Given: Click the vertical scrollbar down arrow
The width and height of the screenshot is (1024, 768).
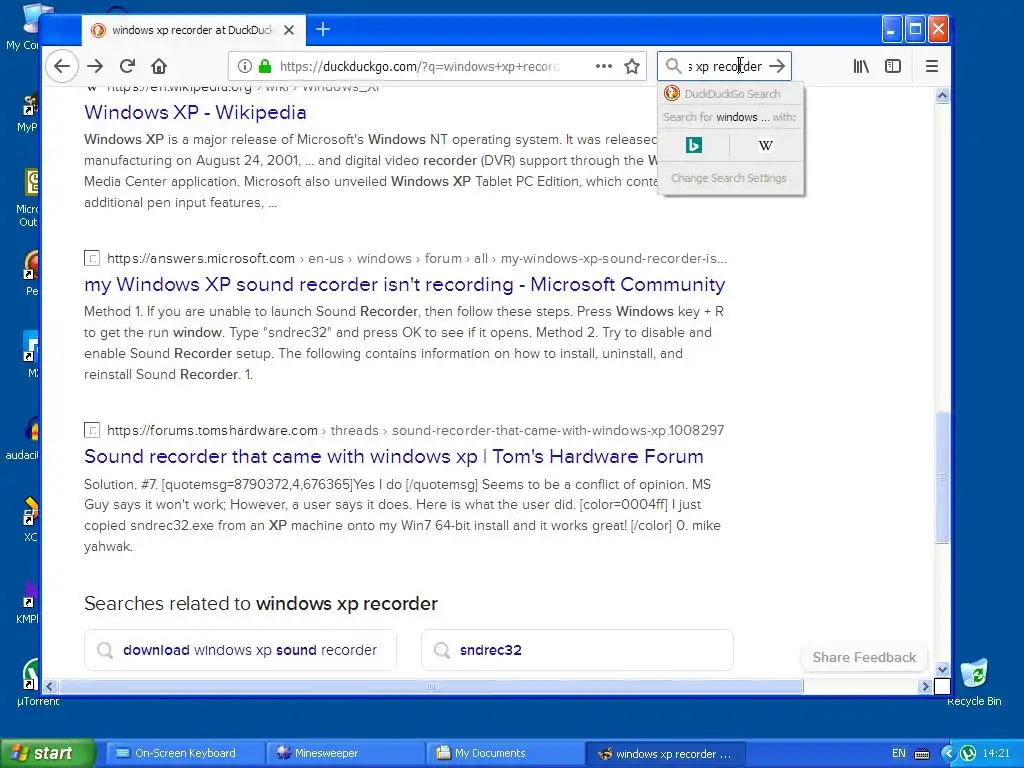Looking at the screenshot, I should pyautogui.click(x=942, y=669).
